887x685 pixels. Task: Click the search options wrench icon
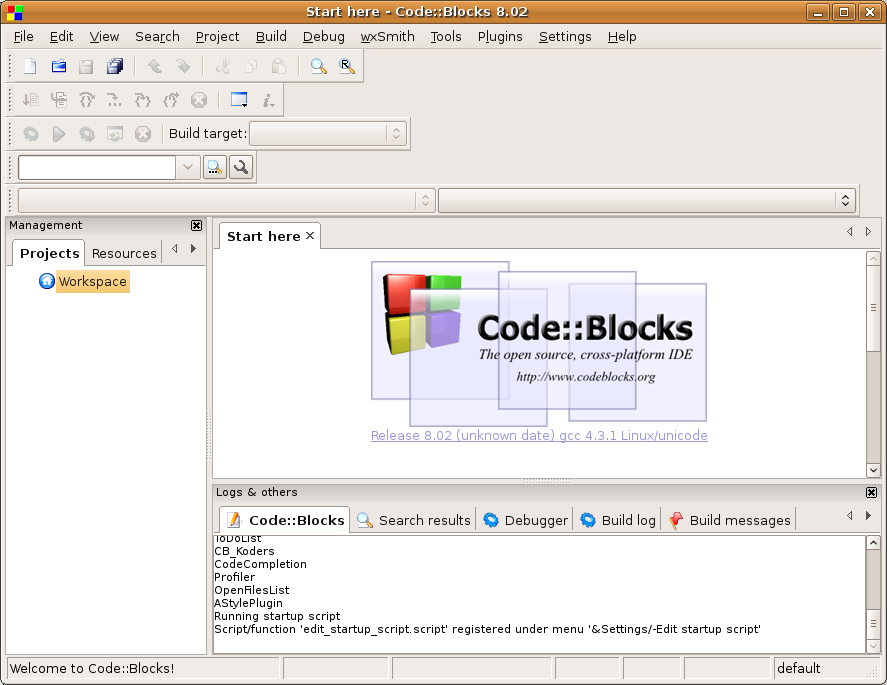point(240,167)
